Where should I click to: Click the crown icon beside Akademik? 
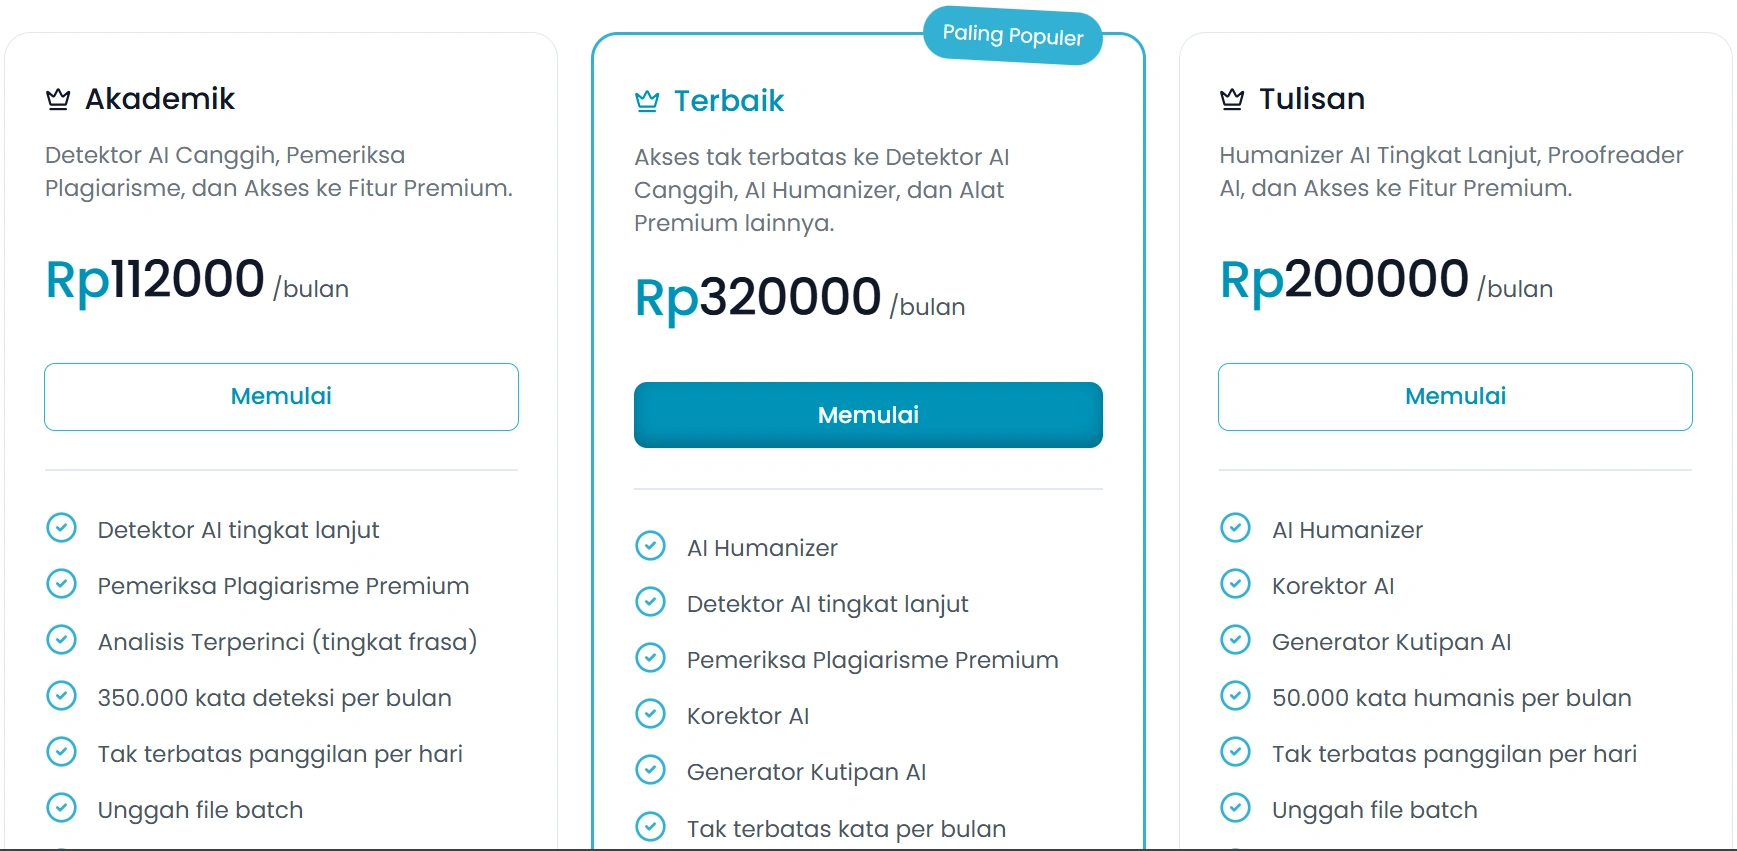(58, 99)
